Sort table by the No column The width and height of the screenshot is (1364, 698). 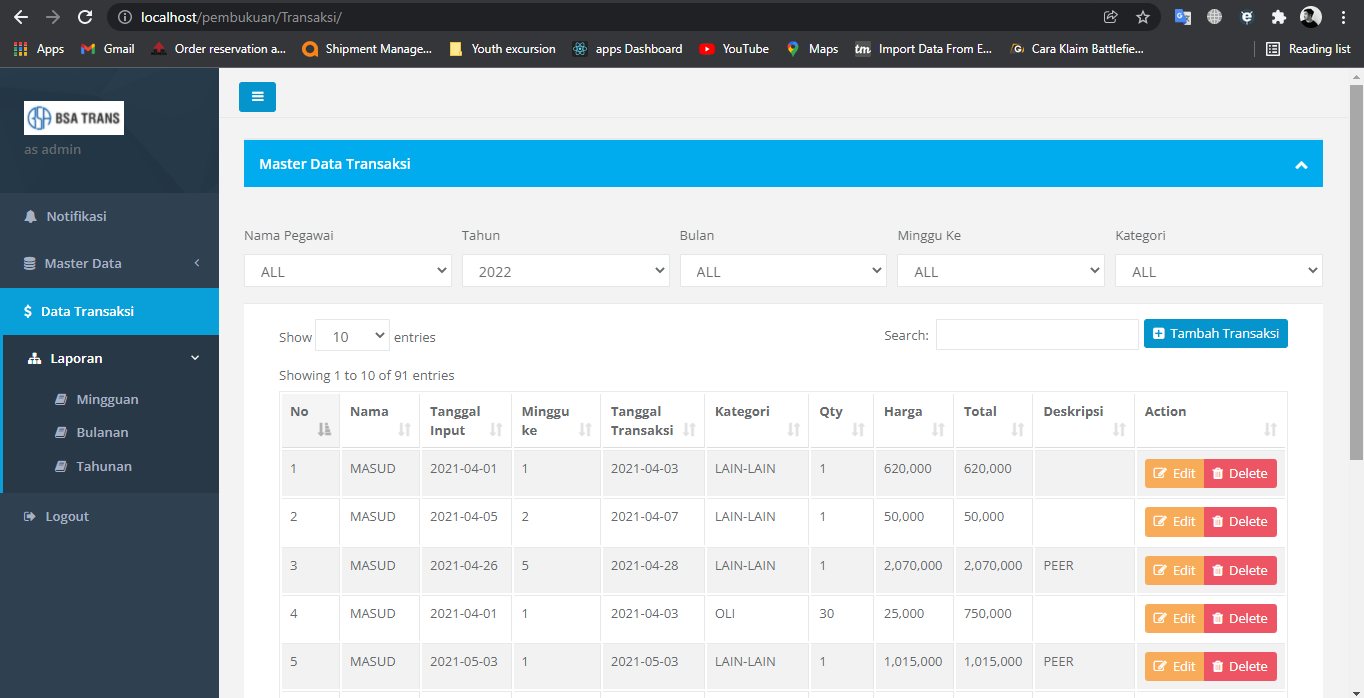[x=310, y=420]
